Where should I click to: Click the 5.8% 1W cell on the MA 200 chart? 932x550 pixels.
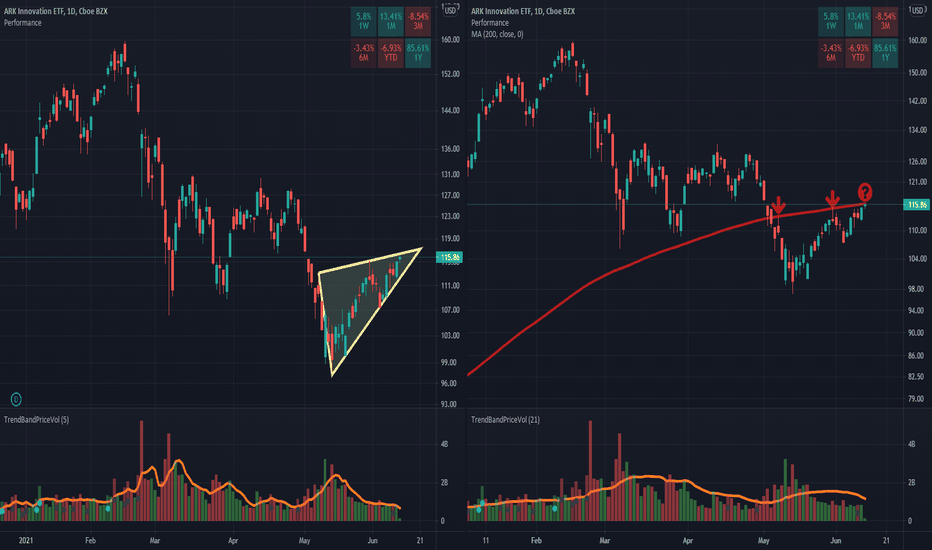830,21
